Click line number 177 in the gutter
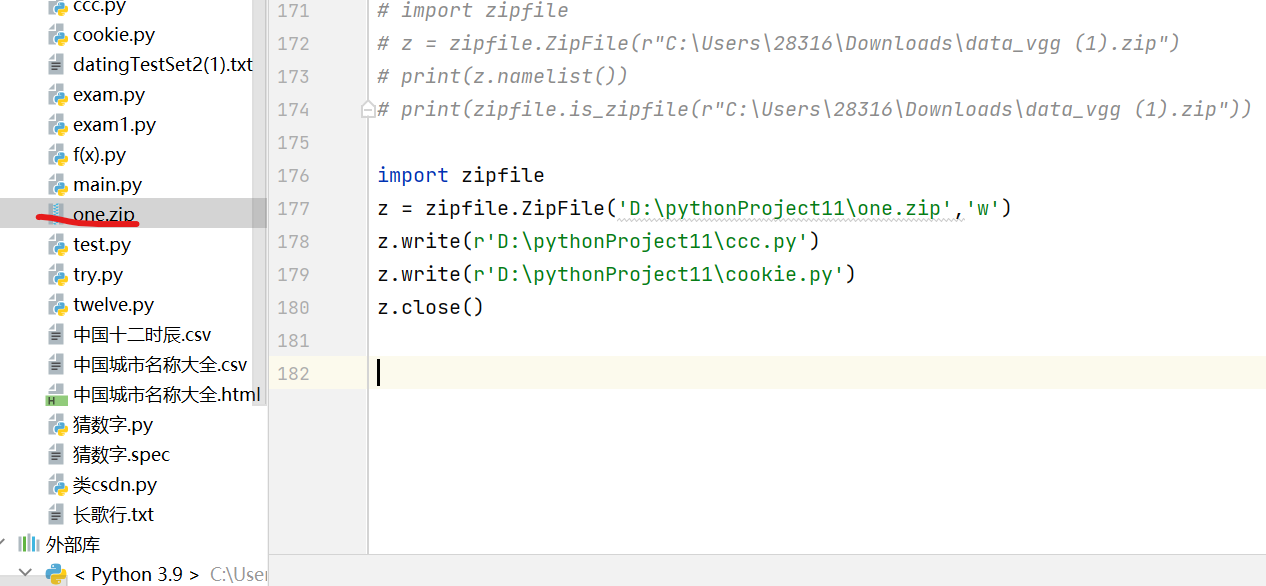 coord(293,208)
